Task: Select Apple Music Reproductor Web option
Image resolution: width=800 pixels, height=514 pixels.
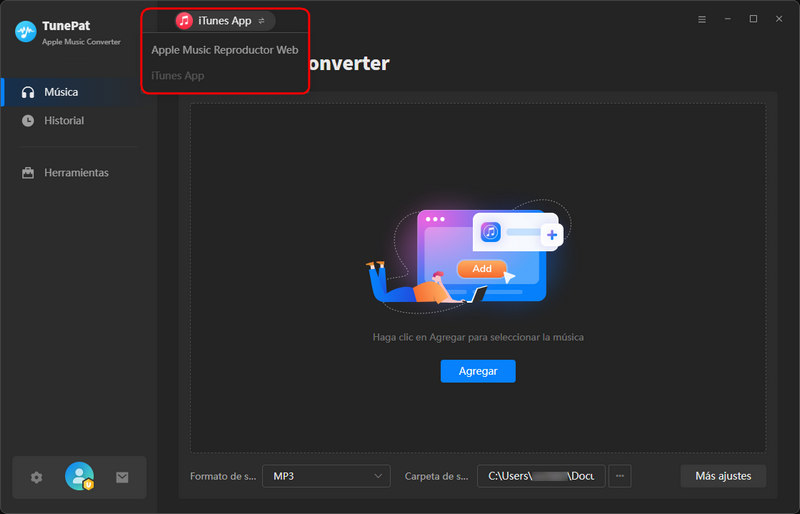Action: tap(225, 50)
